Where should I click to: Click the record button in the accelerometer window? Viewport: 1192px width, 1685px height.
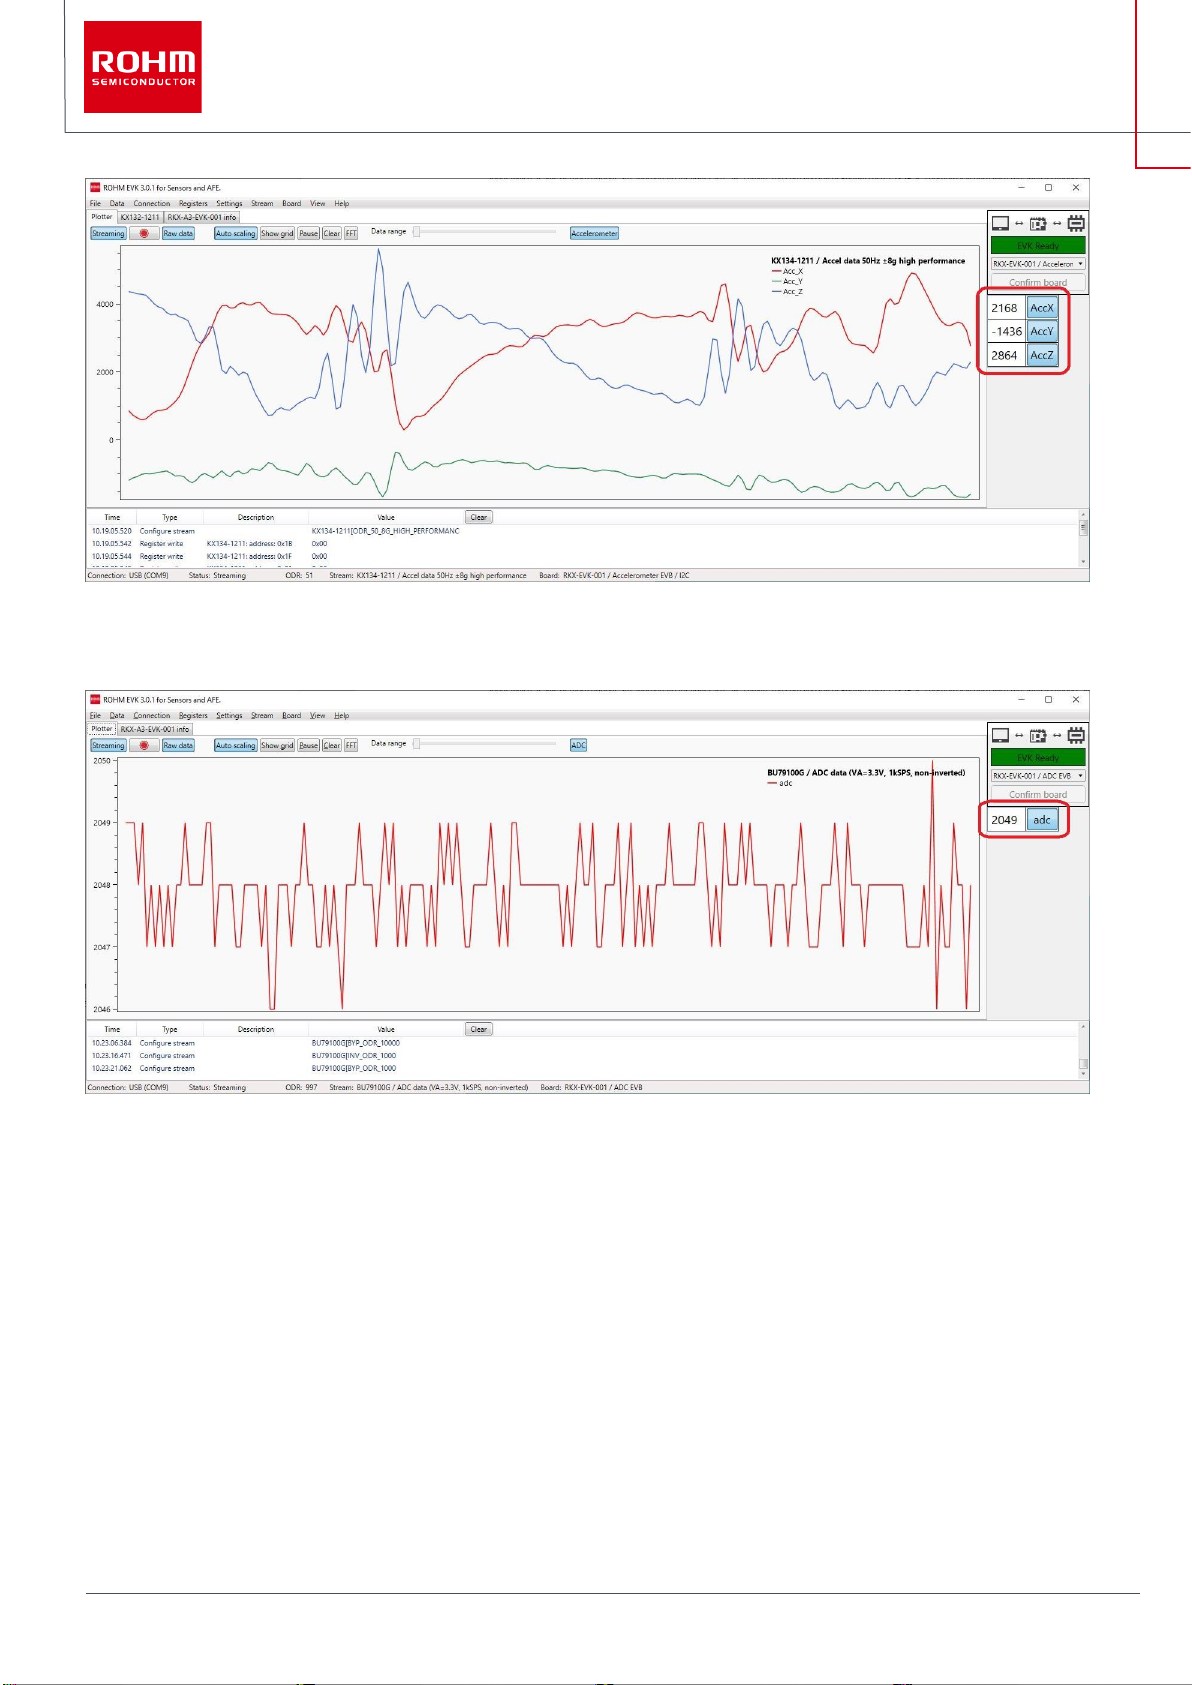pos(144,234)
